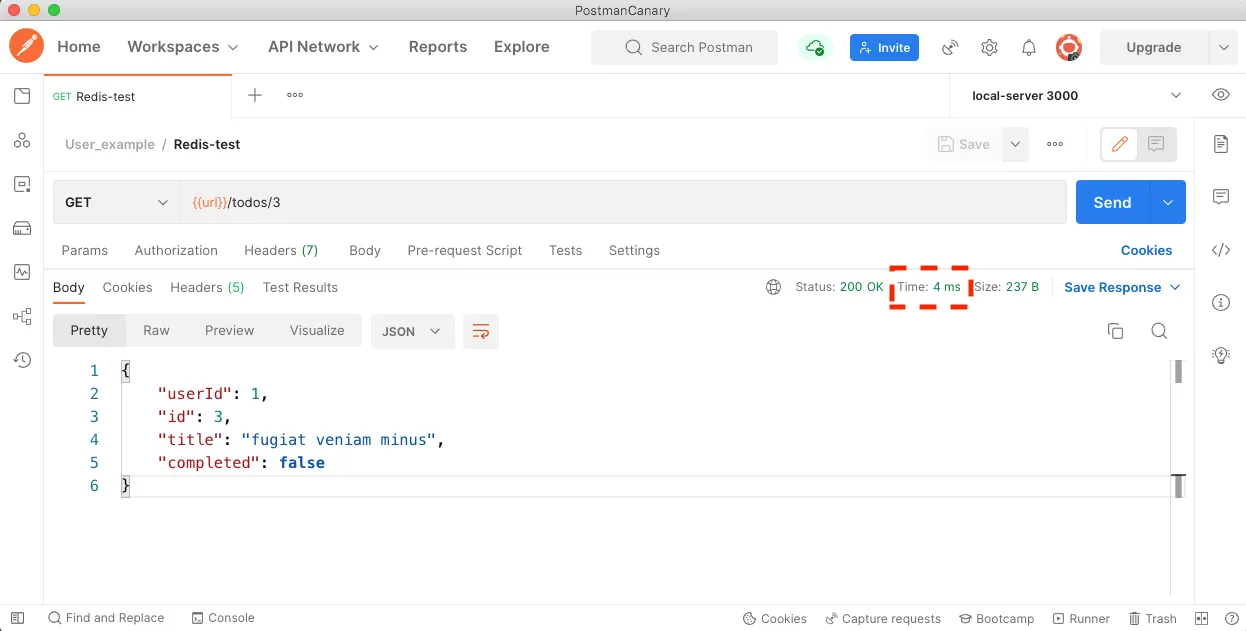Open Explore in the top navigation
Image resolution: width=1246 pixels, height=631 pixels.
(522, 47)
